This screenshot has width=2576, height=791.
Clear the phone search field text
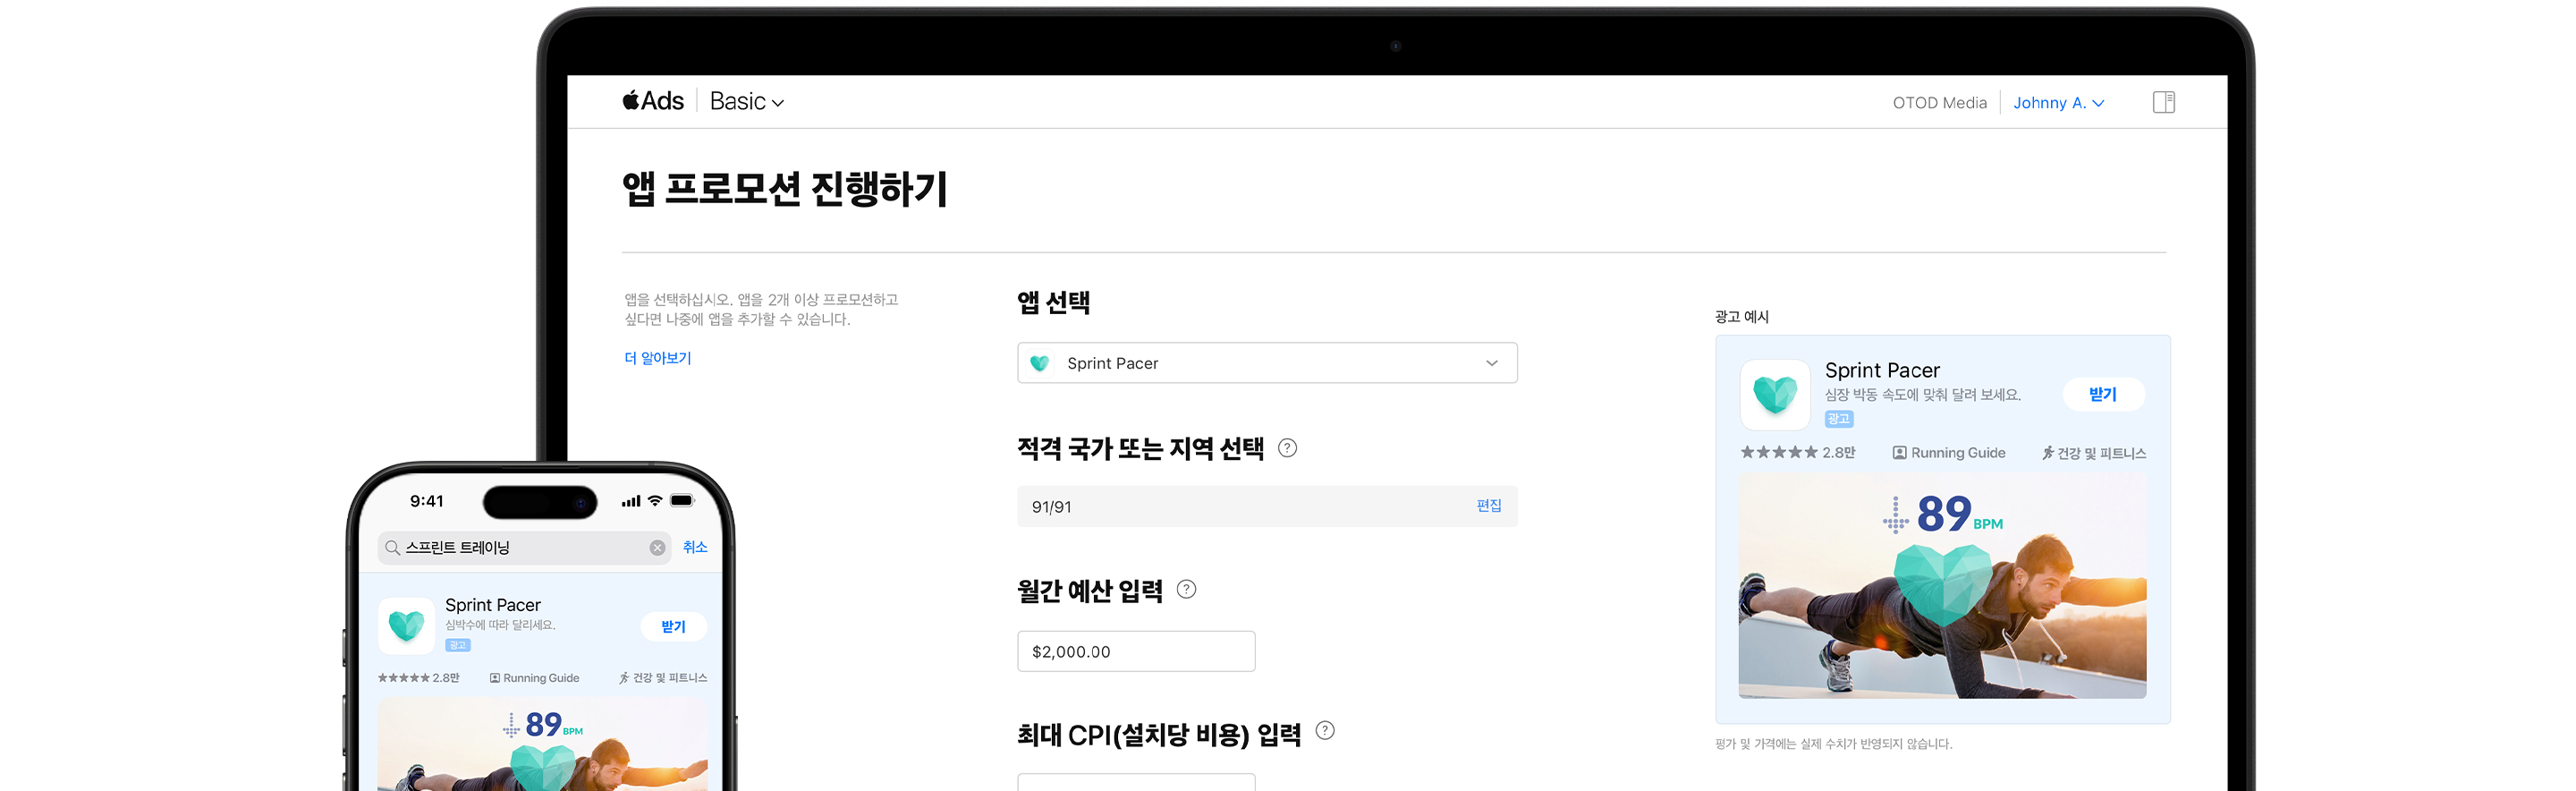657,548
